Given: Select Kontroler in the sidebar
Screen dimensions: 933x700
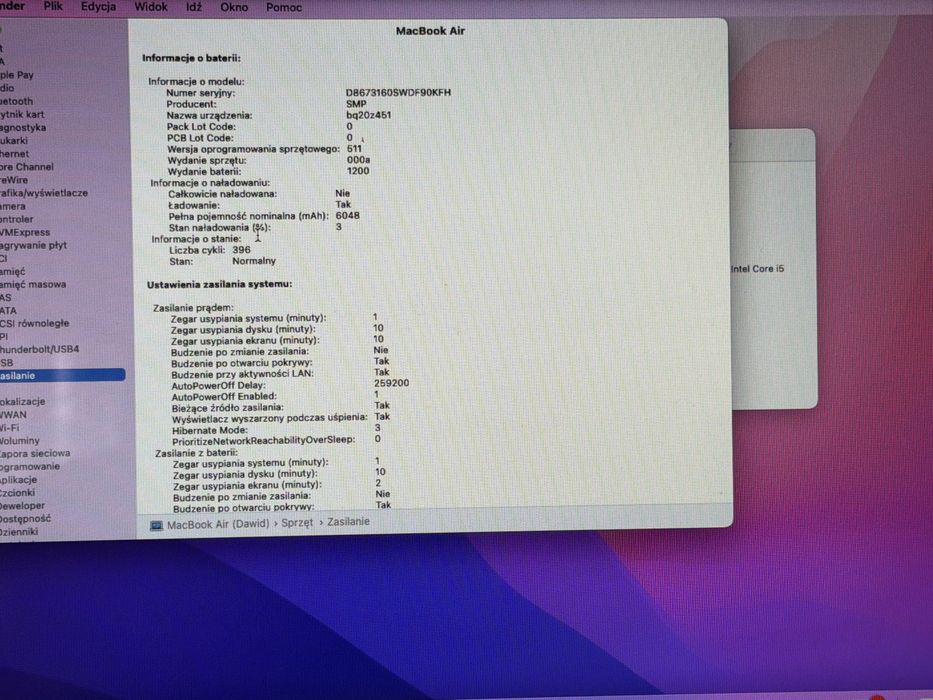Looking at the screenshot, I should [x=17, y=219].
